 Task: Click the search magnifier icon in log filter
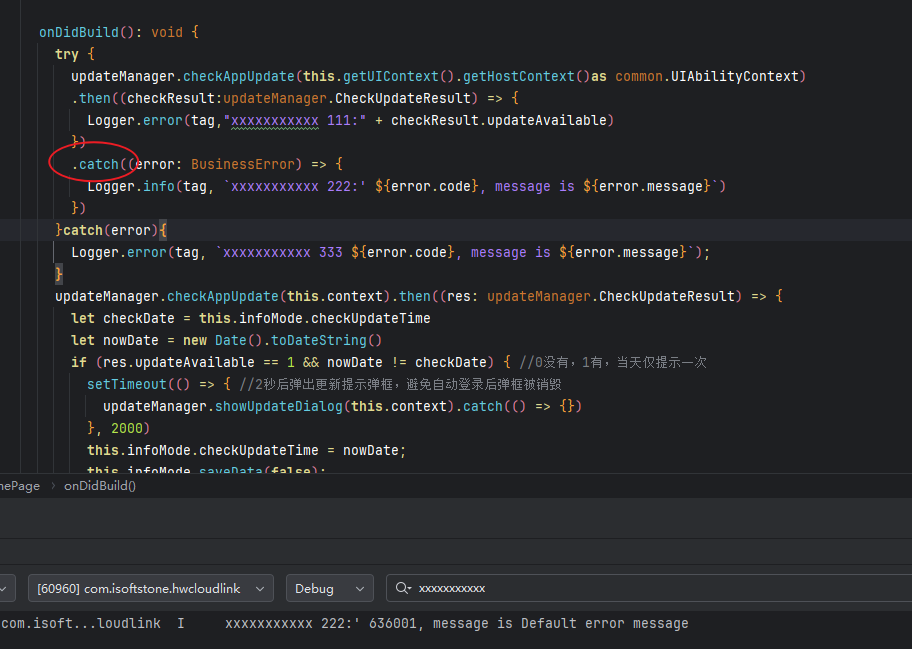pos(403,589)
